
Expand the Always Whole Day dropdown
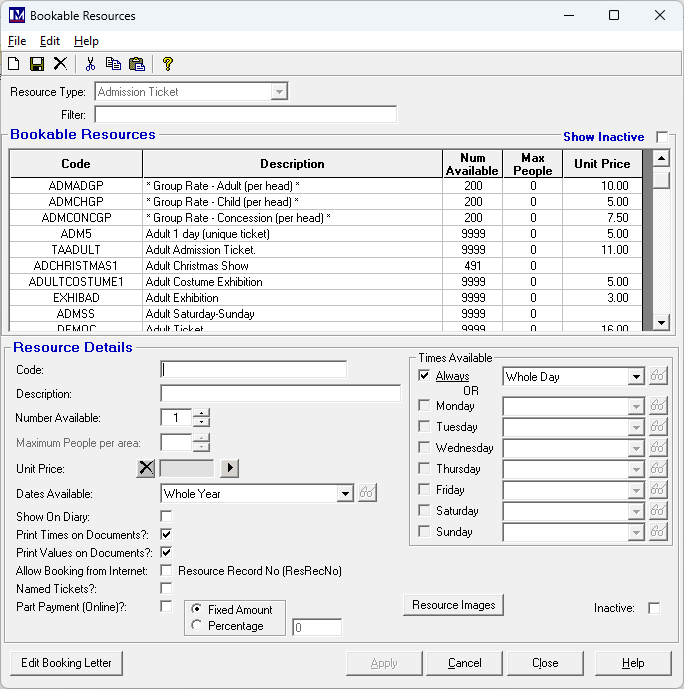click(x=635, y=377)
